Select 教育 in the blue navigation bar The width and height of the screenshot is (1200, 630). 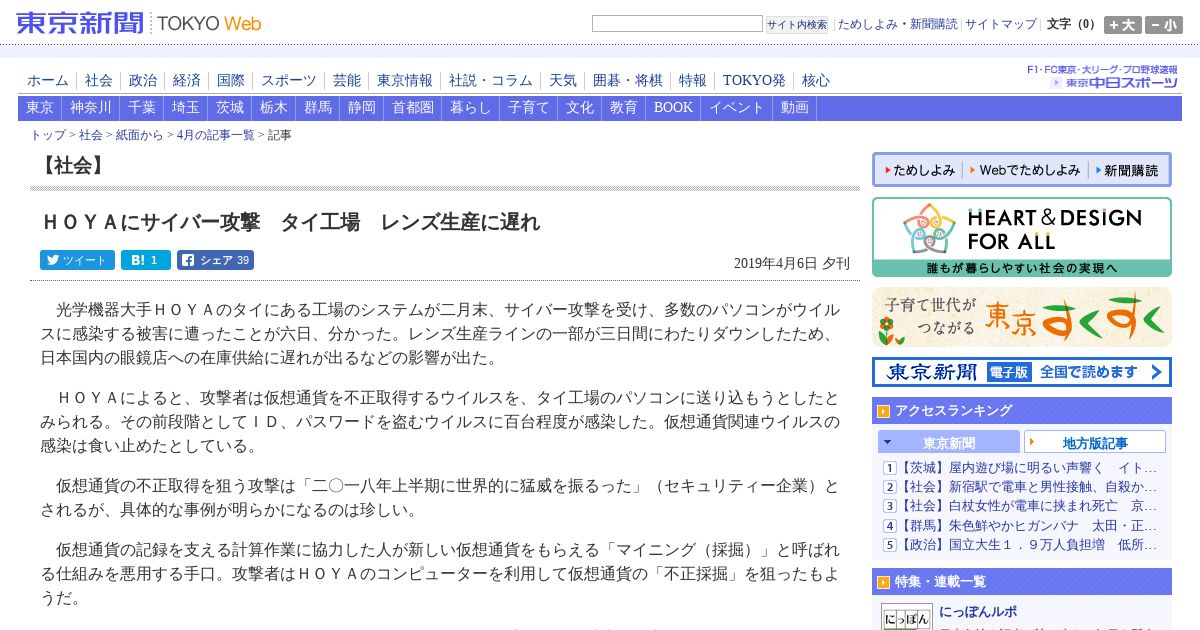(624, 108)
